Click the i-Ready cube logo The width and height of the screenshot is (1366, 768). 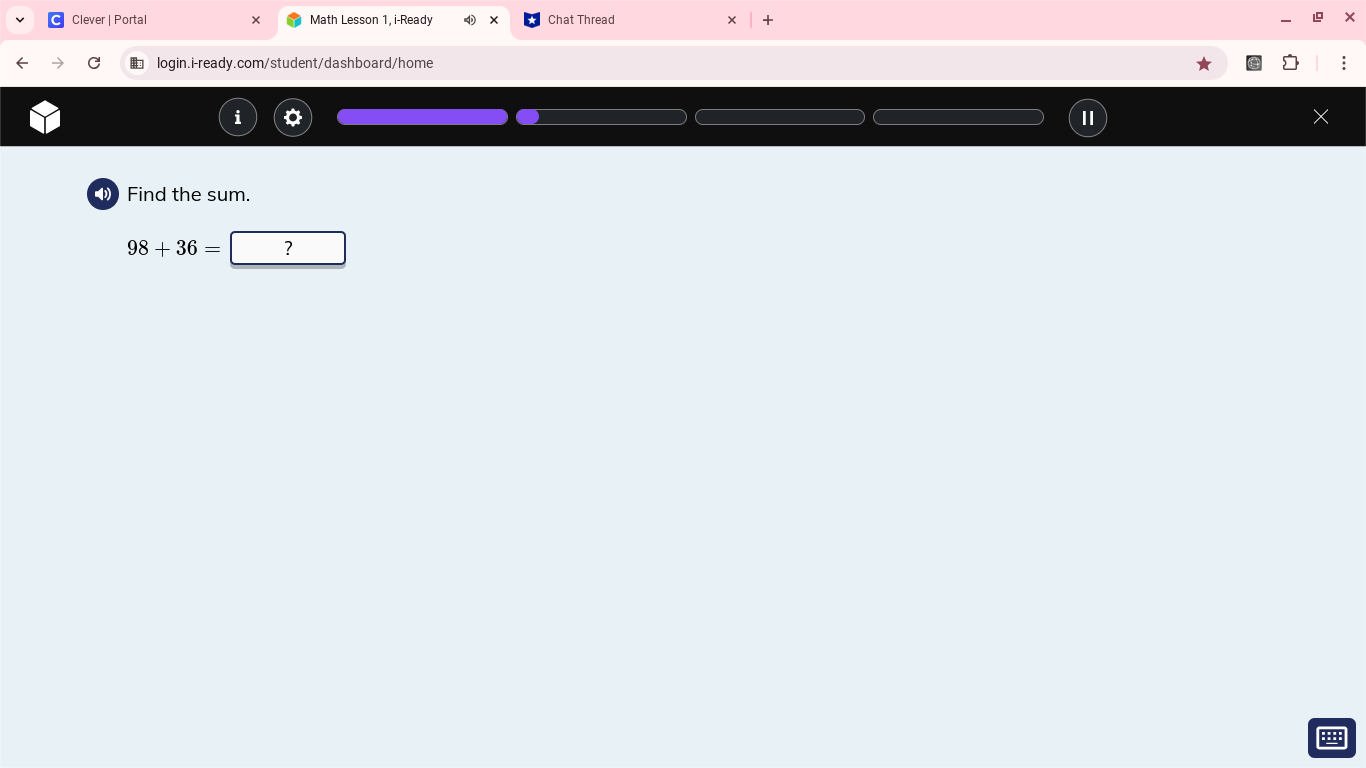(45, 117)
